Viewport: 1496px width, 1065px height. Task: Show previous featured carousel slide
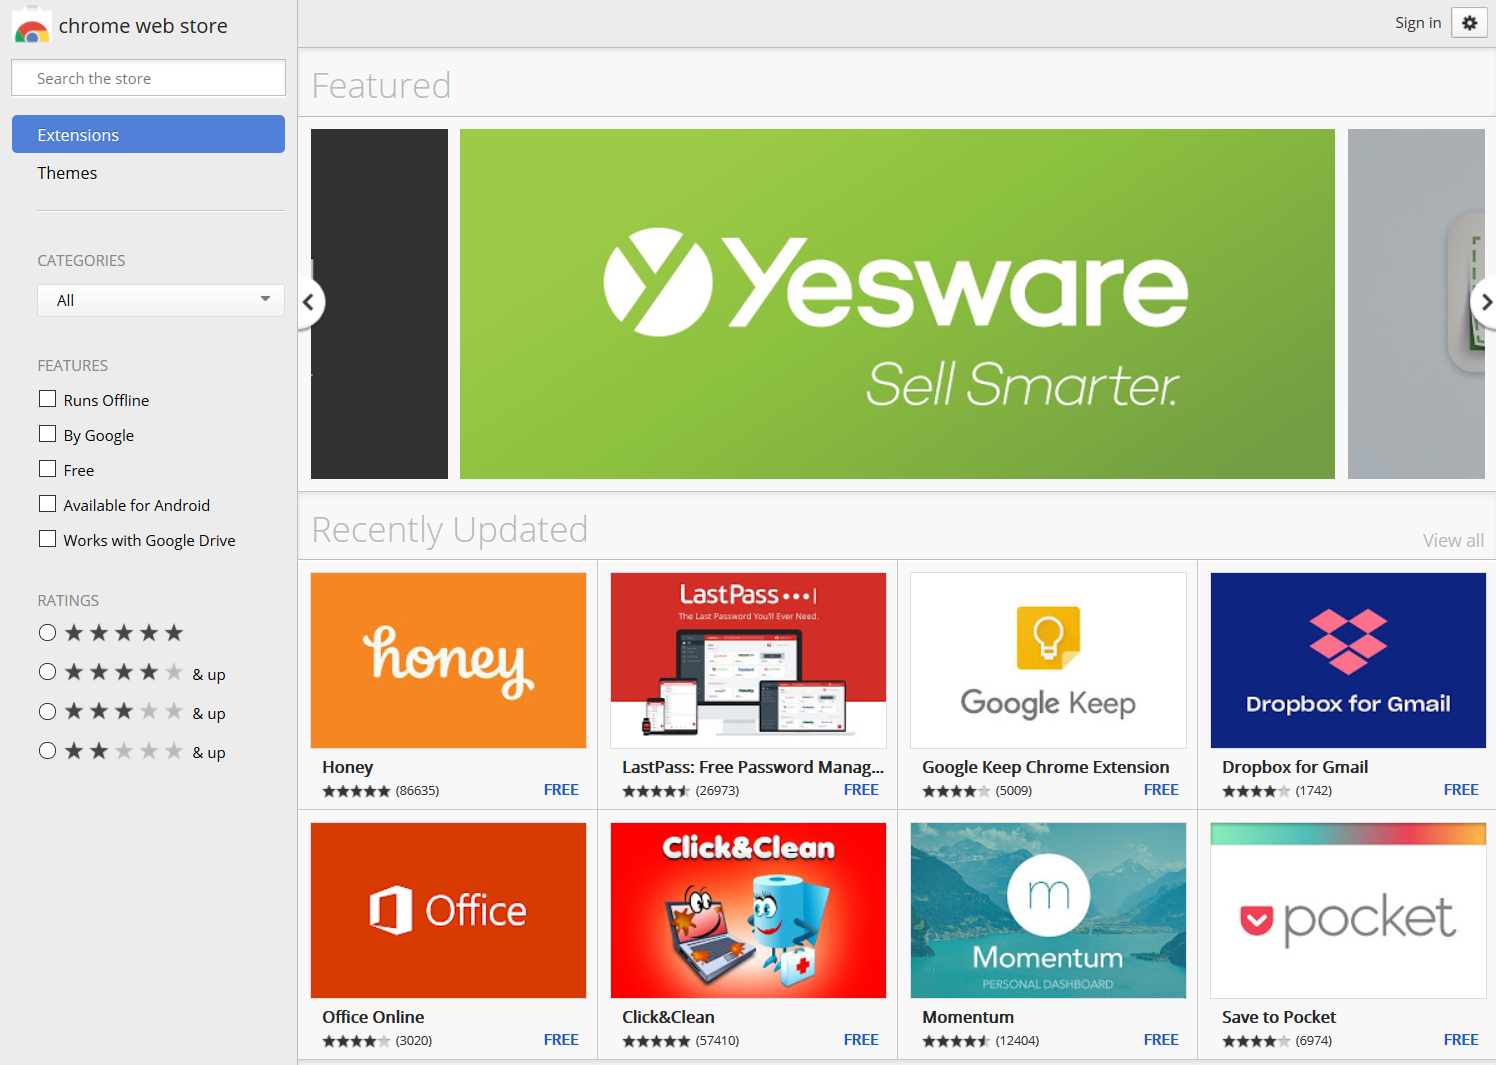[x=309, y=302]
